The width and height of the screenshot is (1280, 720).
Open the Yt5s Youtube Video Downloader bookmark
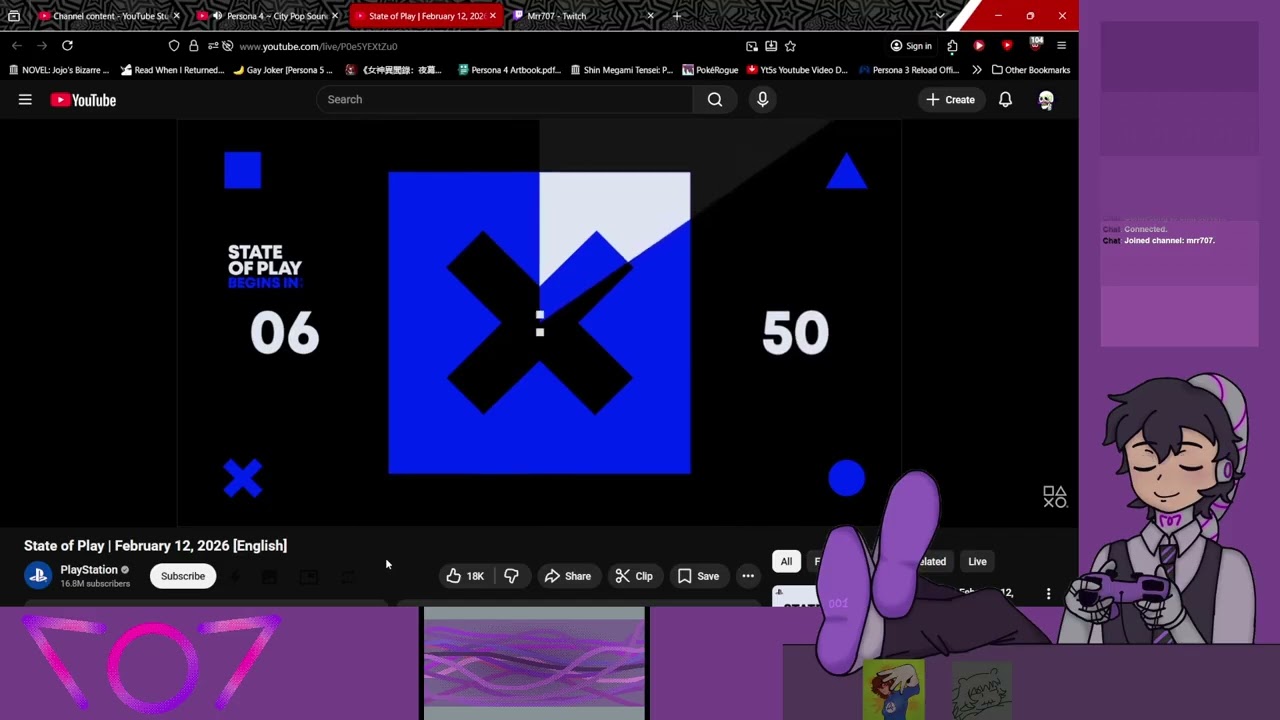tap(797, 70)
